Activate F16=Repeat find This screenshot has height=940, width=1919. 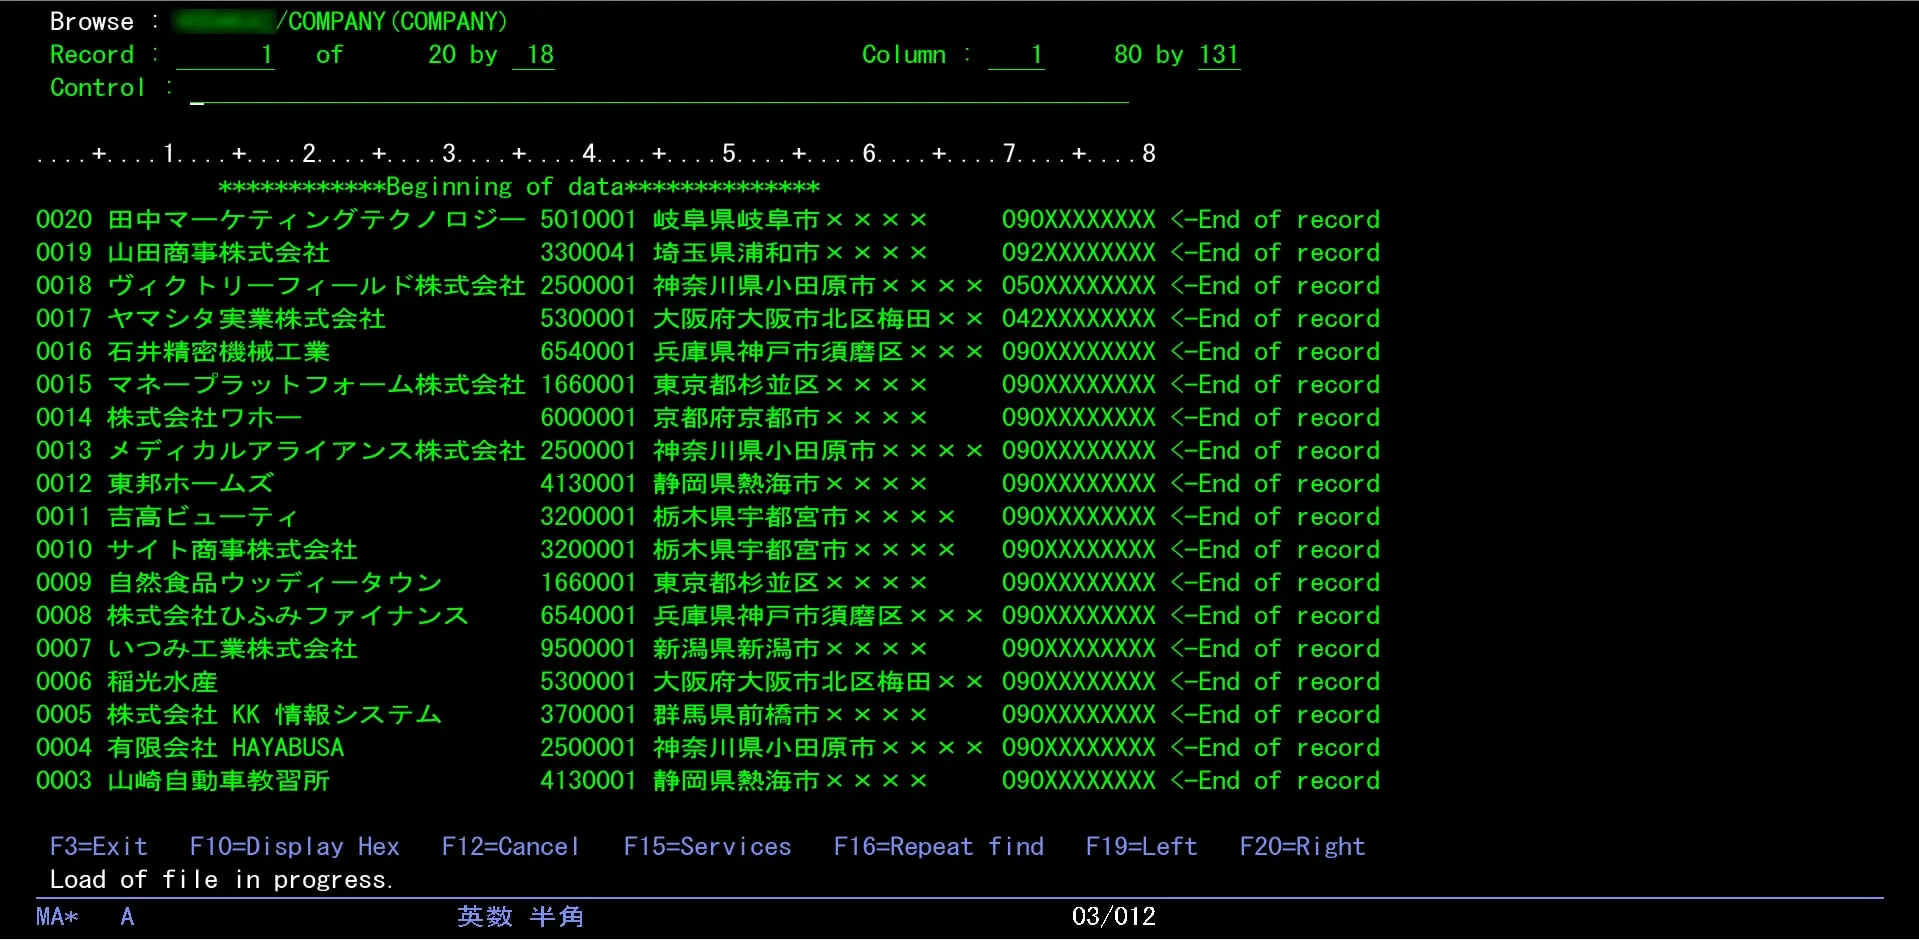(939, 846)
